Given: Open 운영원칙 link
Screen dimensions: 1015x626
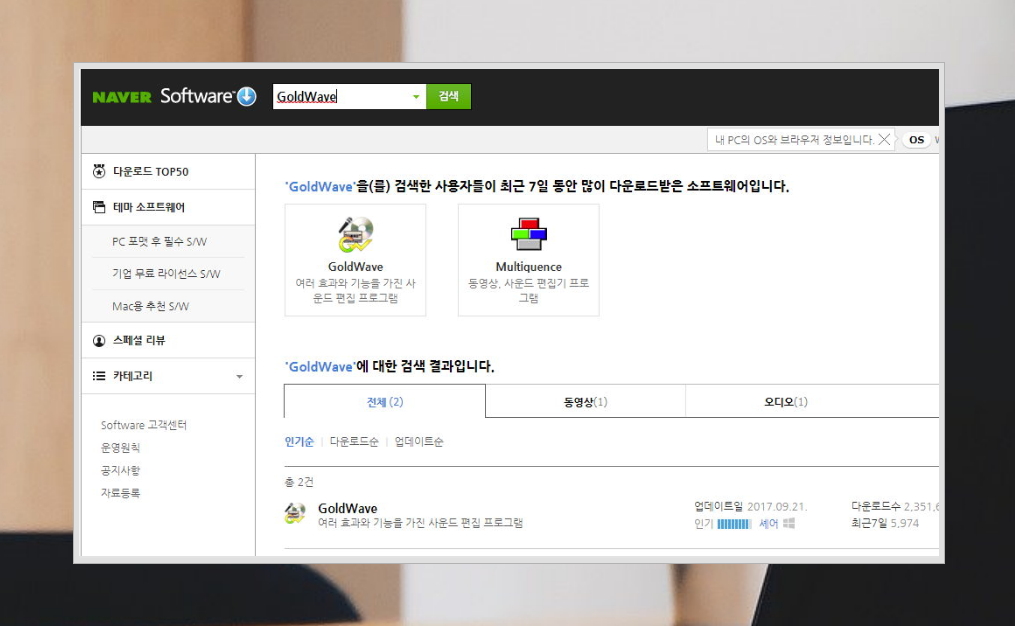Looking at the screenshot, I should (x=120, y=448).
